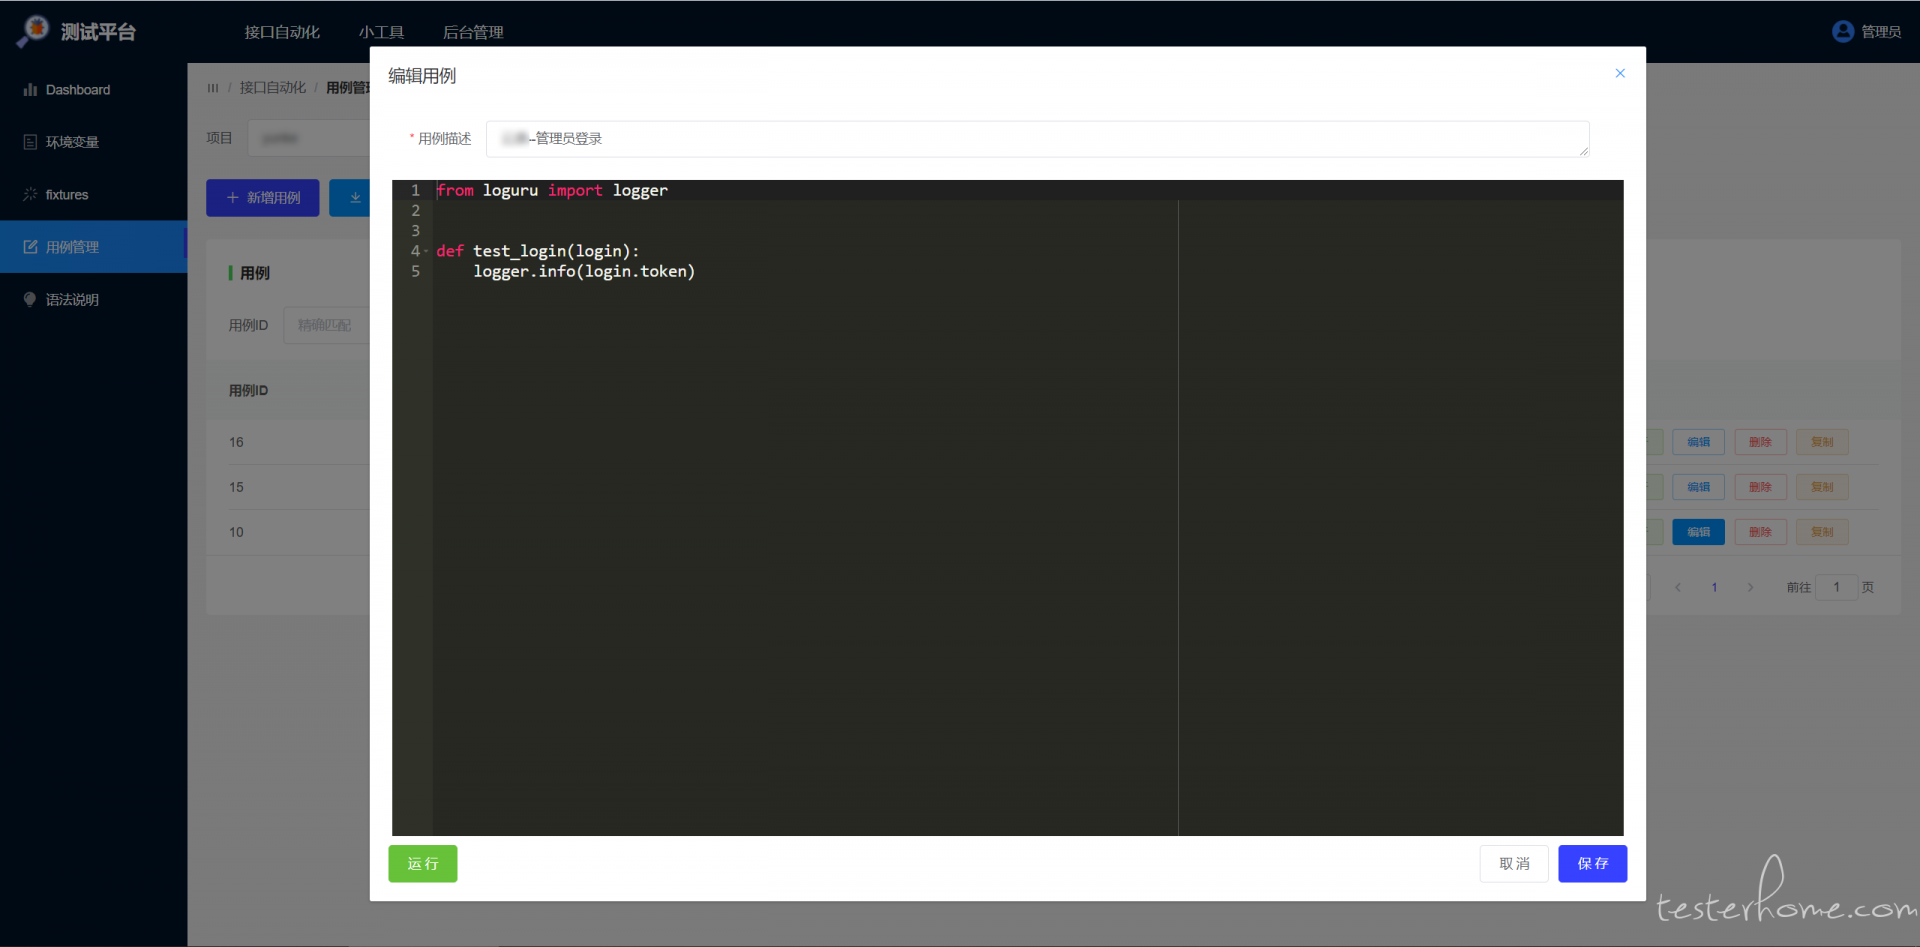This screenshot has width=1920, height=947.
Task: Click 'logger.info(login.token)' code line
Action: pos(584,271)
